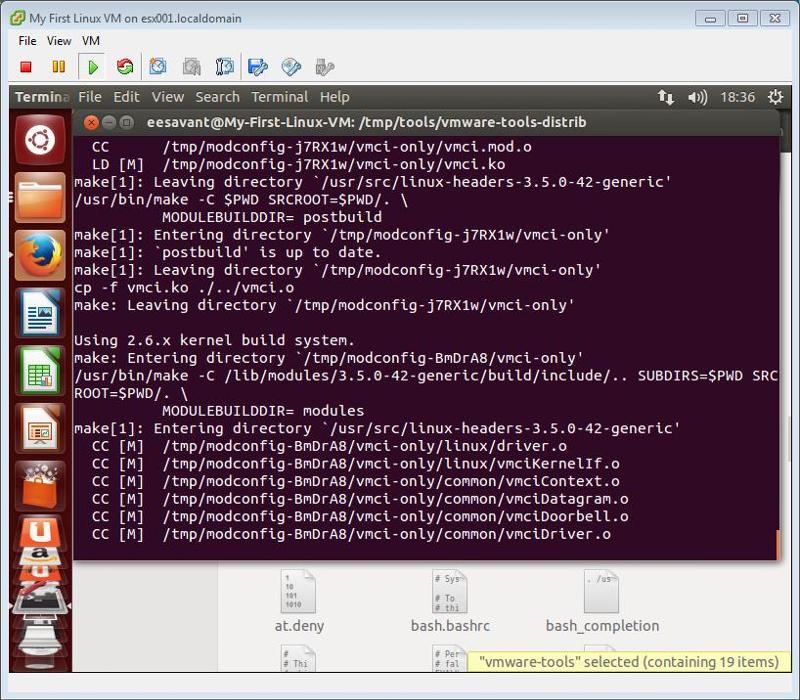Viewport: 800px width, 700px height.
Task: Click 'Using 2.6.x kernel build system.' line
Action: (214, 340)
